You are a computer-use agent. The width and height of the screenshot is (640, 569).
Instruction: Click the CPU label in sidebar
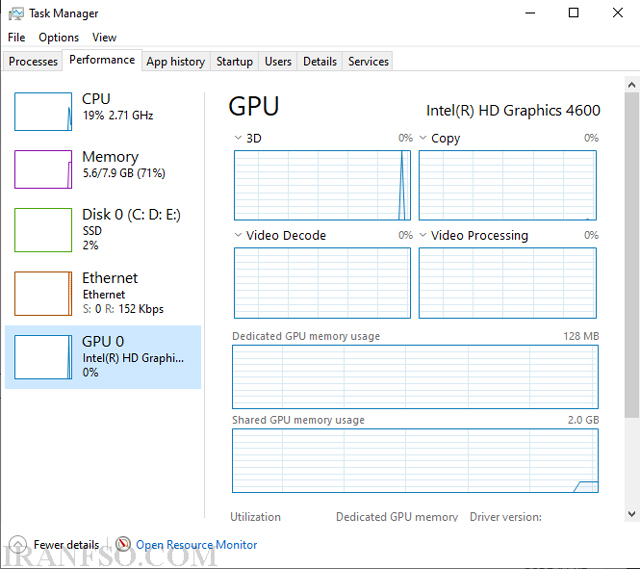tap(96, 99)
